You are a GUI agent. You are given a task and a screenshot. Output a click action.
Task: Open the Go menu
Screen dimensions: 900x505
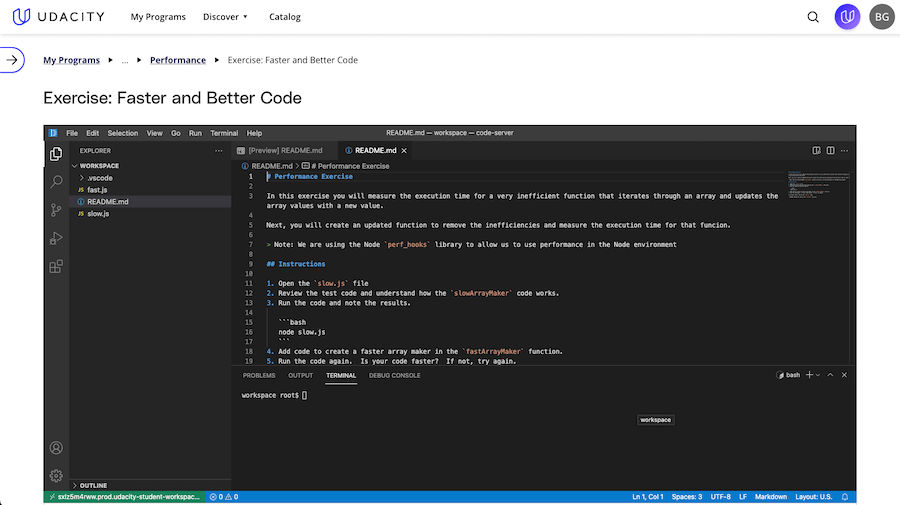pyautogui.click(x=176, y=133)
